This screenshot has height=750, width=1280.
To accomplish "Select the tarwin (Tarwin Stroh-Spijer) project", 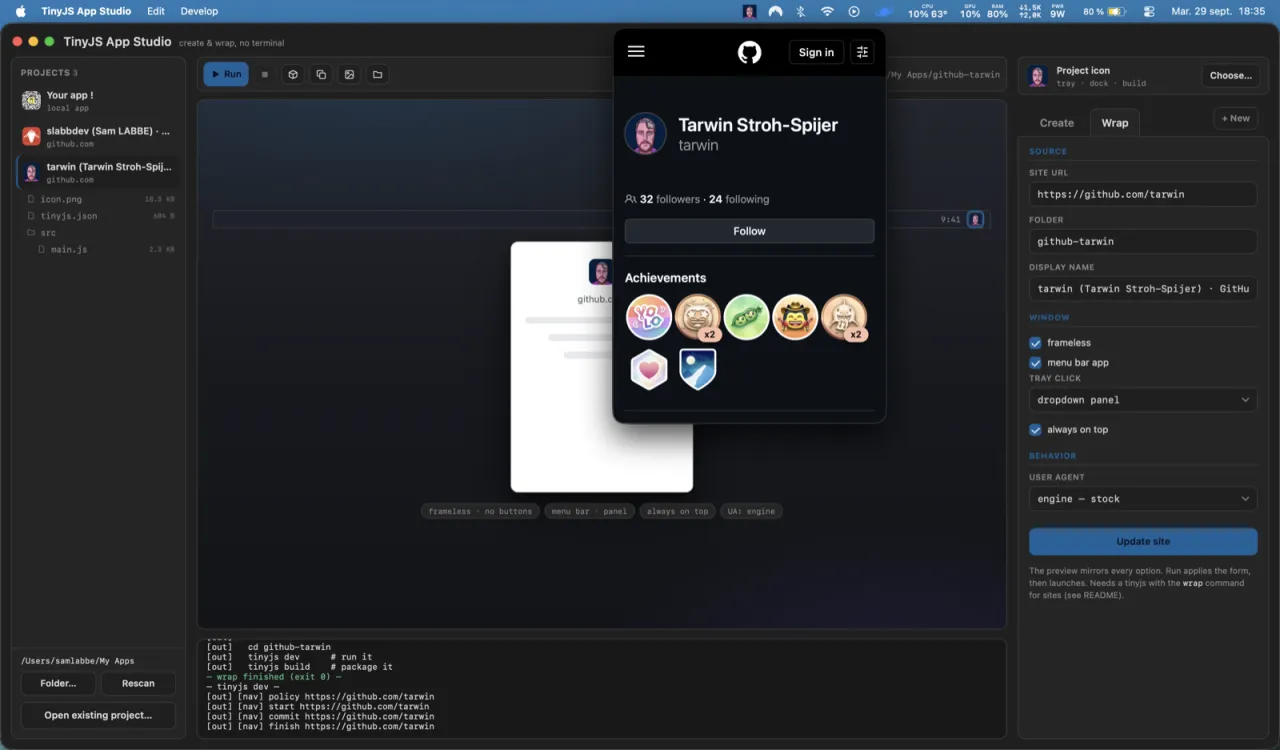I will [98, 172].
